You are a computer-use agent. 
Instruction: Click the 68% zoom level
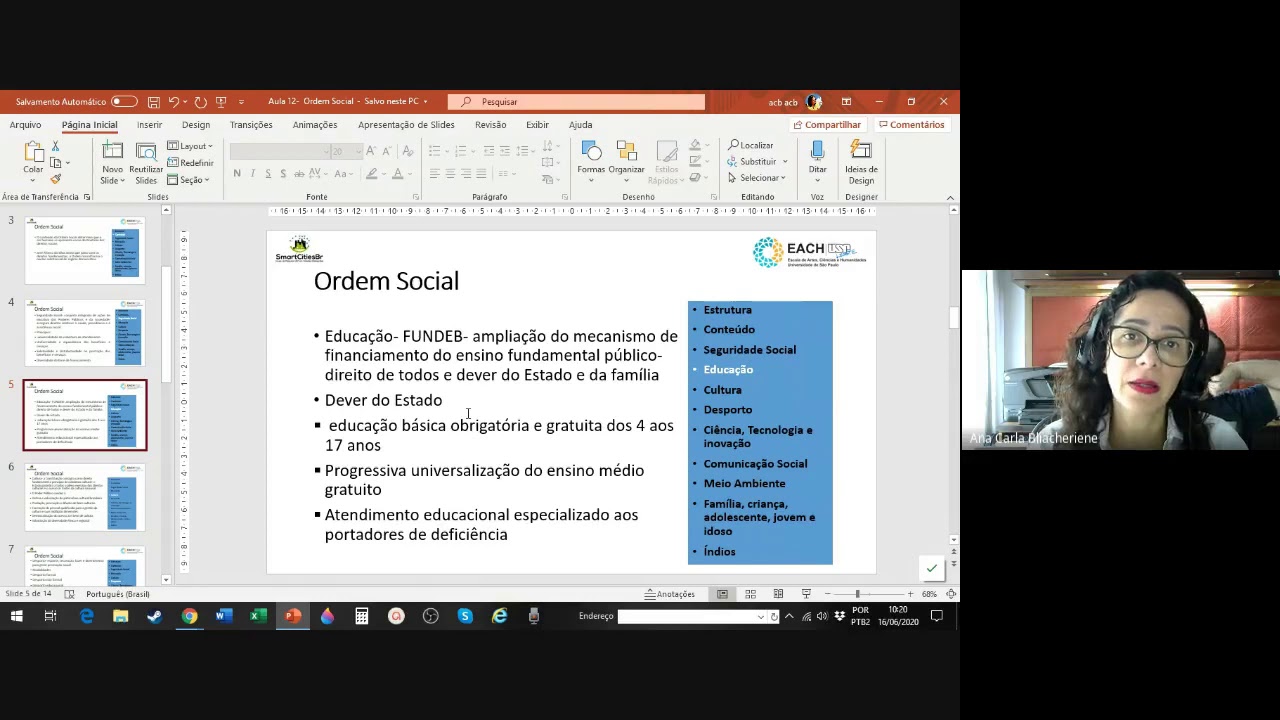pos(929,594)
